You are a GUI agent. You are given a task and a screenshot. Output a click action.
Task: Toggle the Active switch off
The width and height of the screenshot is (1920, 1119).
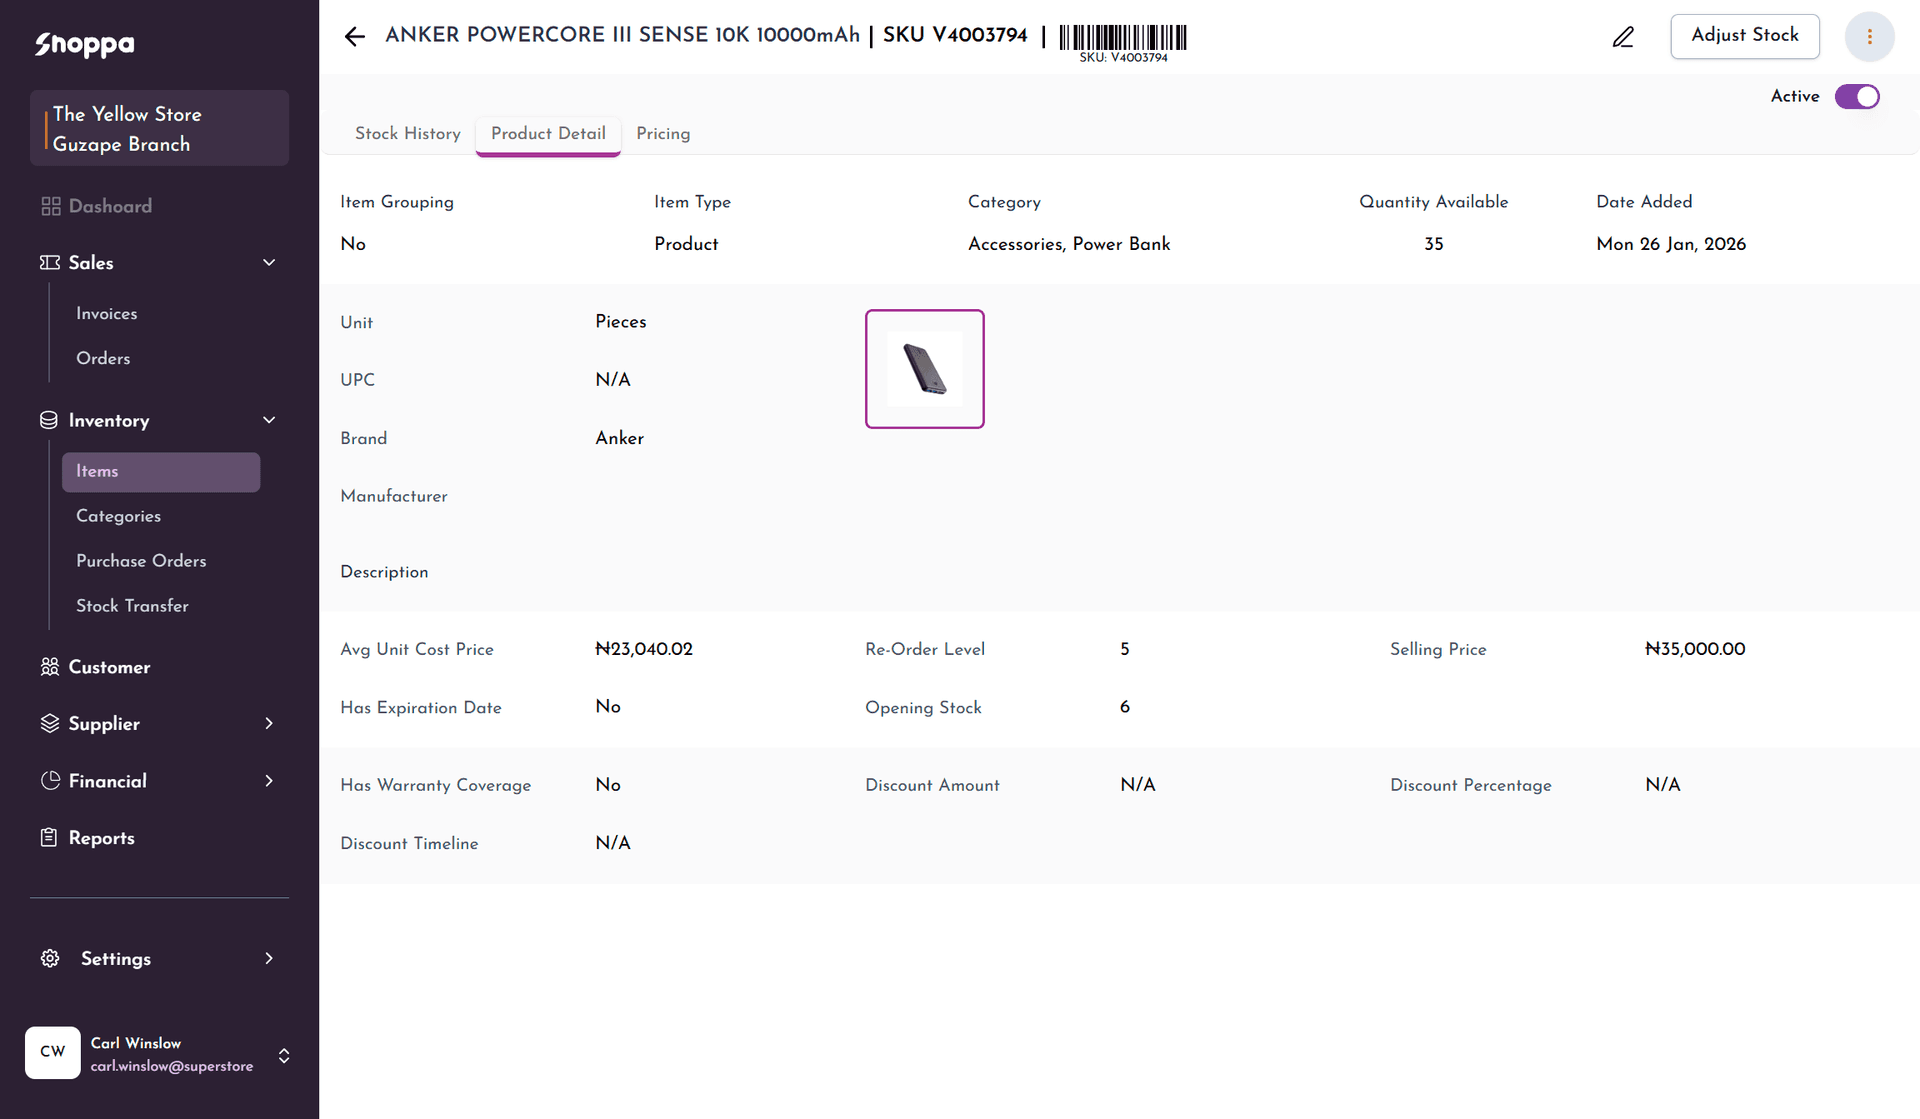click(x=1857, y=96)
